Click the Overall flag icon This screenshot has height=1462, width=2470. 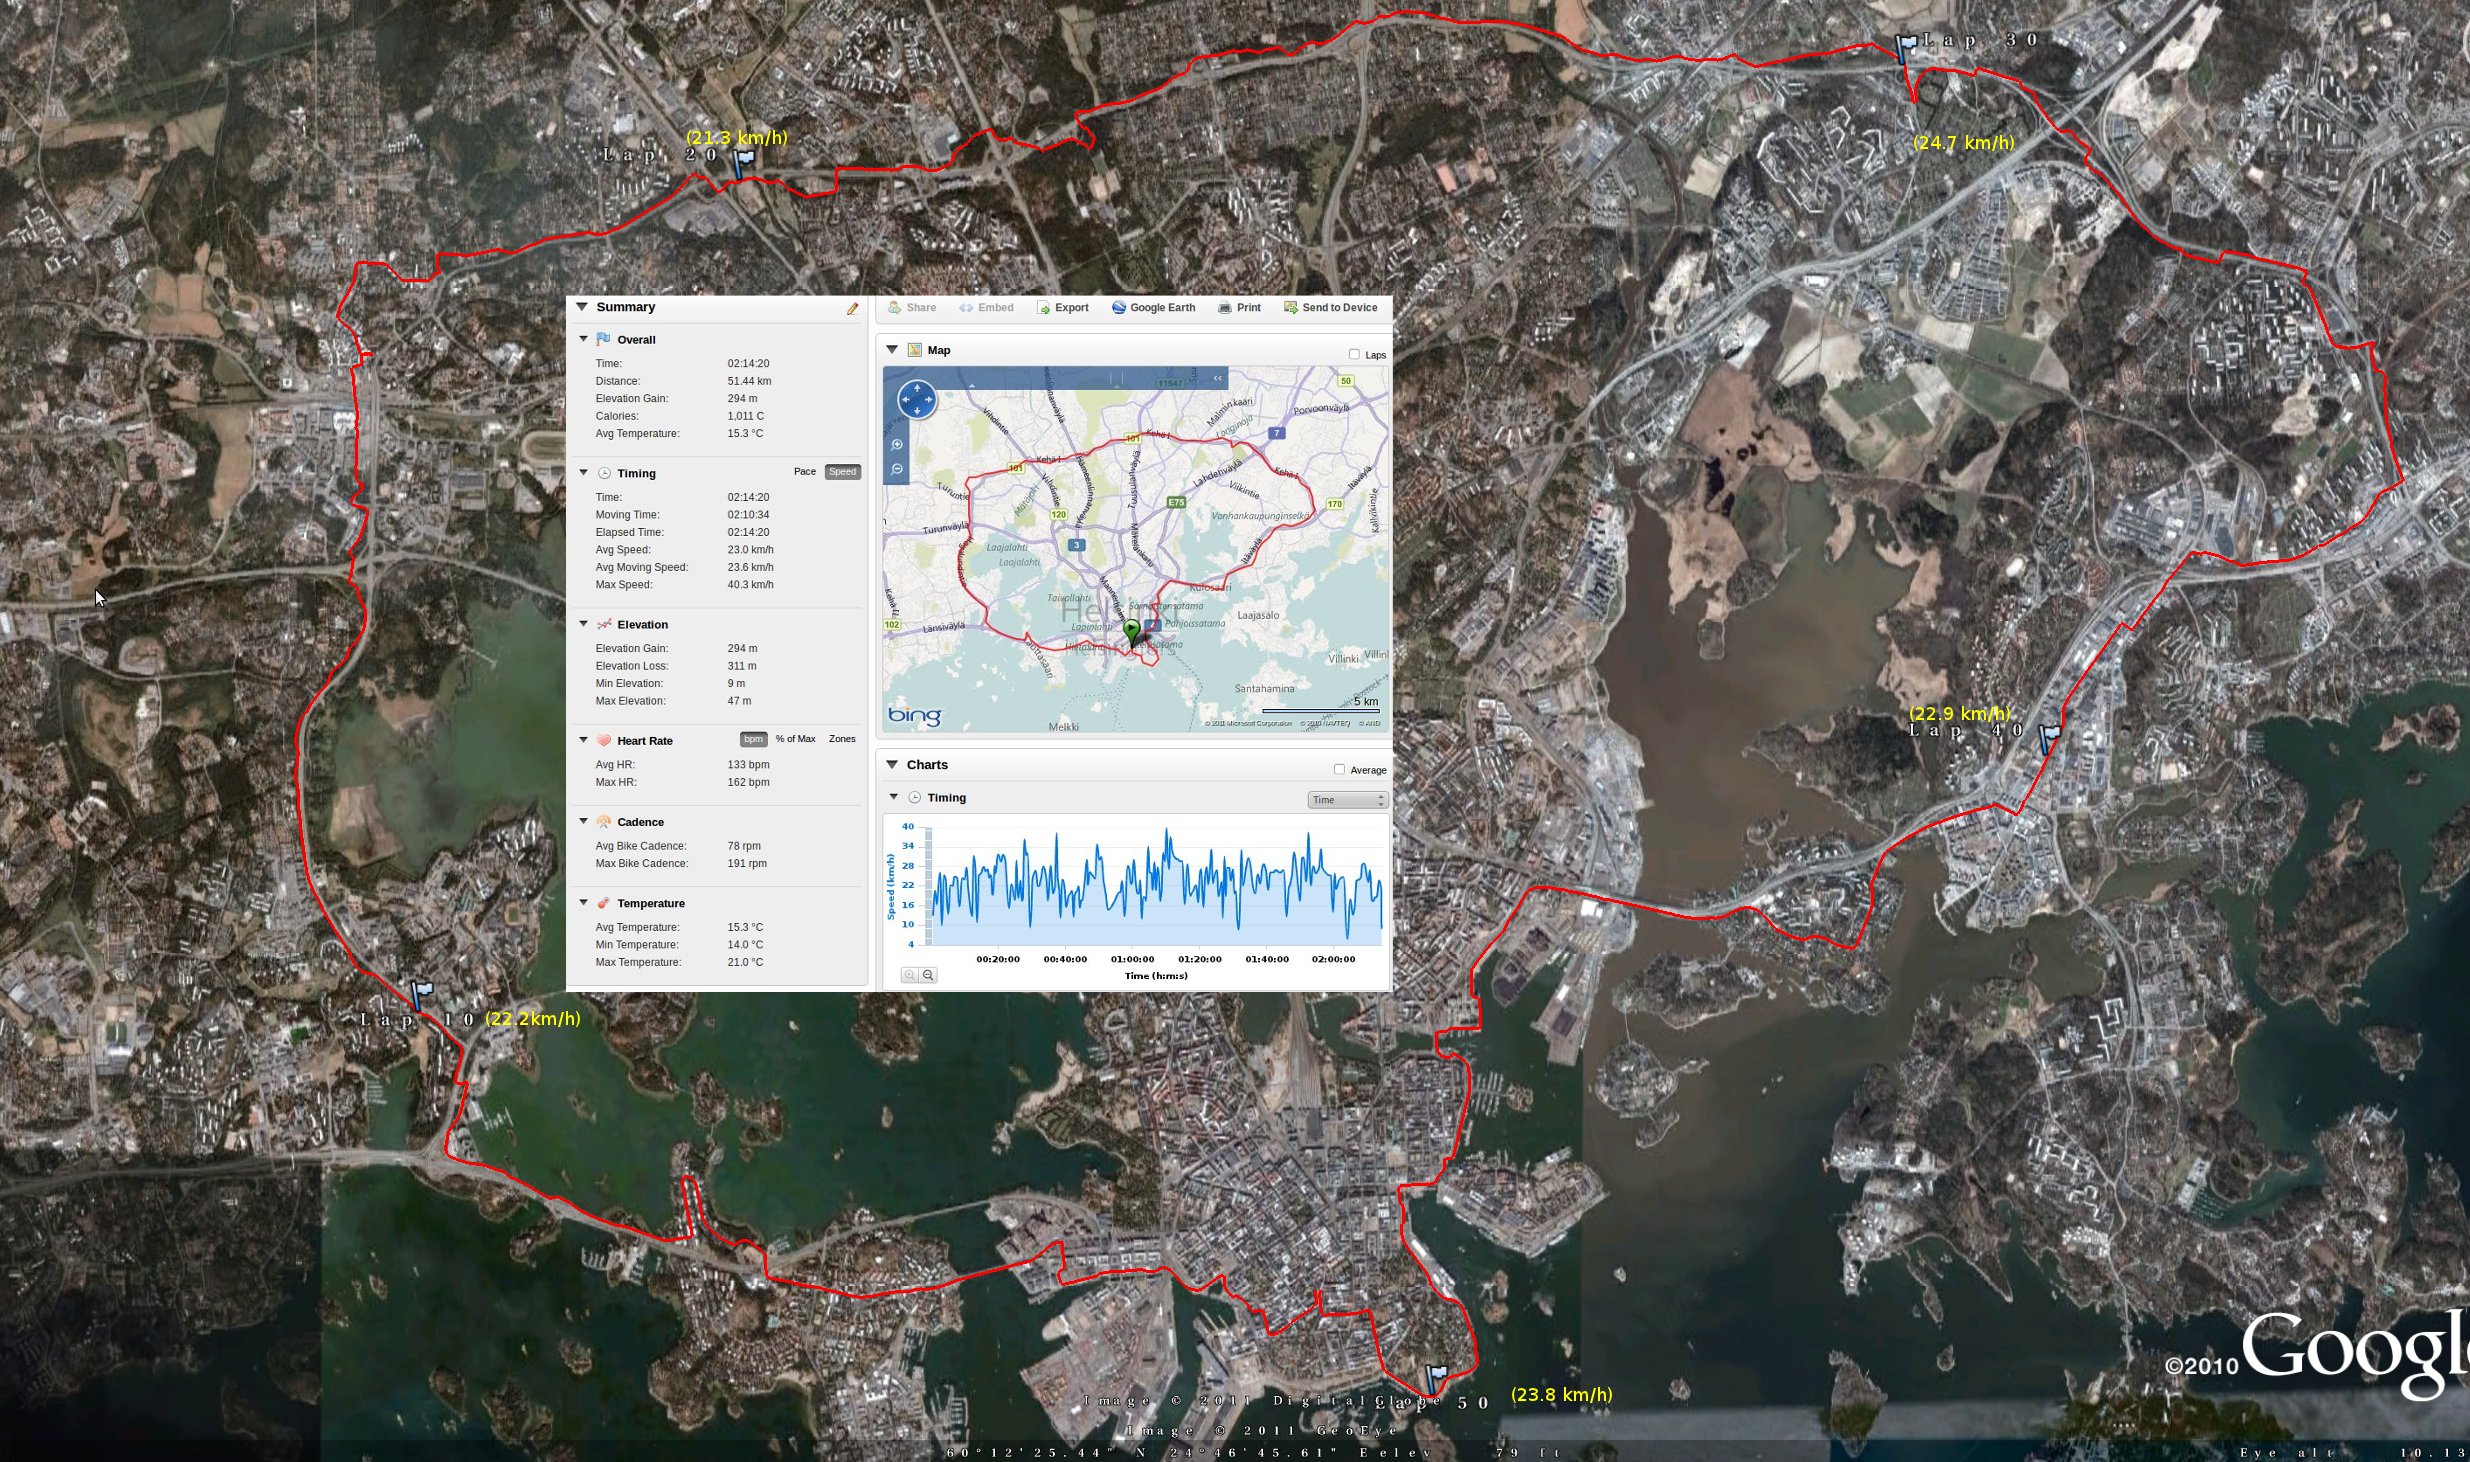[x=603, y=339]
